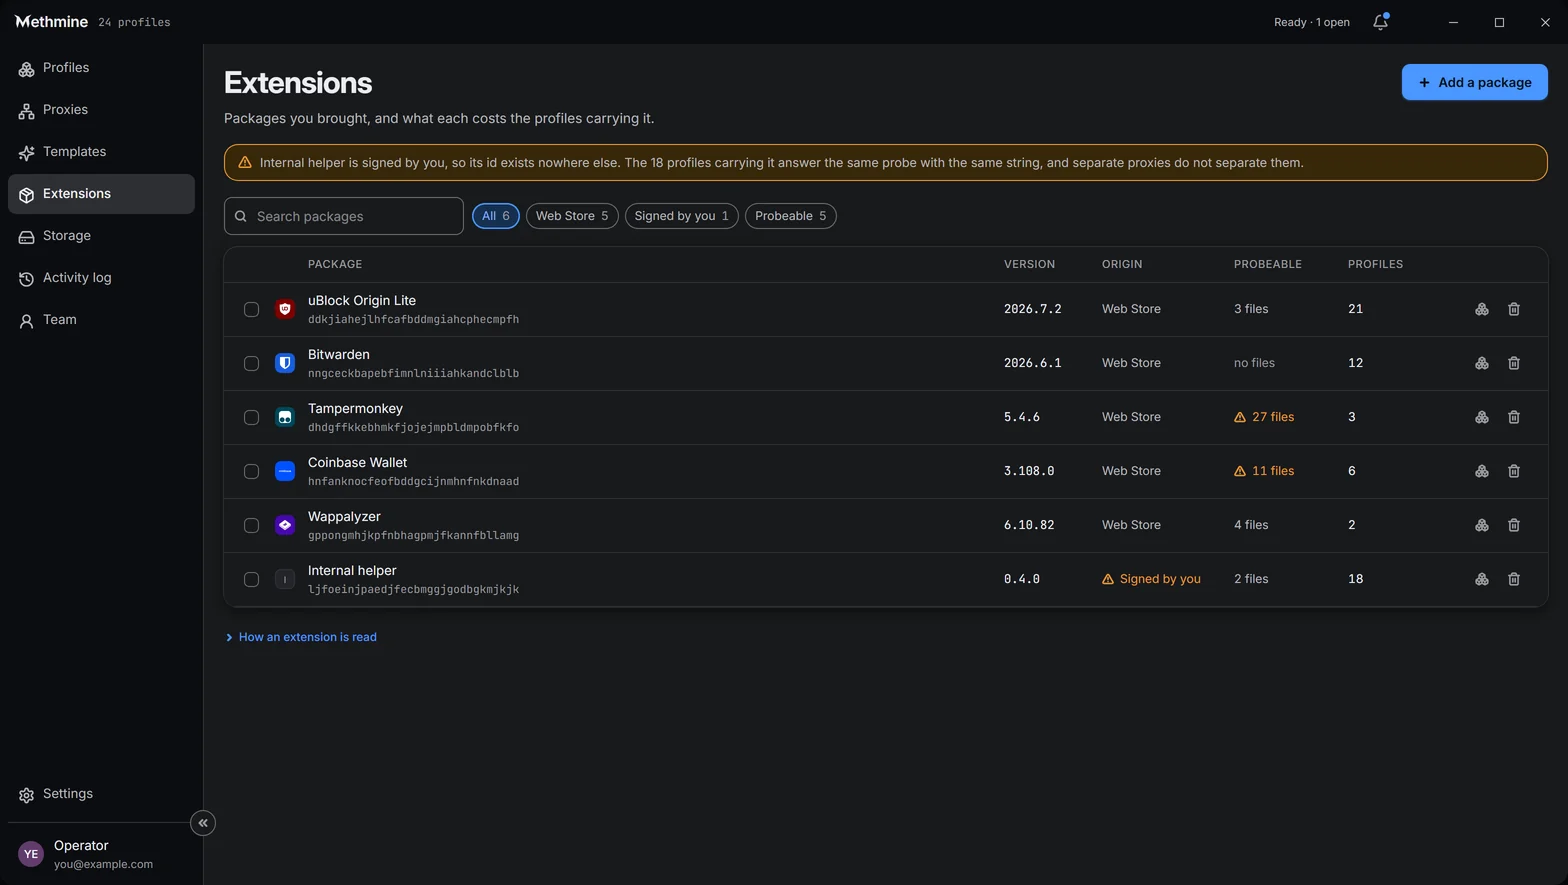This screenshot has height=885, width=1568.
Task: Select Extensions in the sidebar
Action: pos(101,194)
